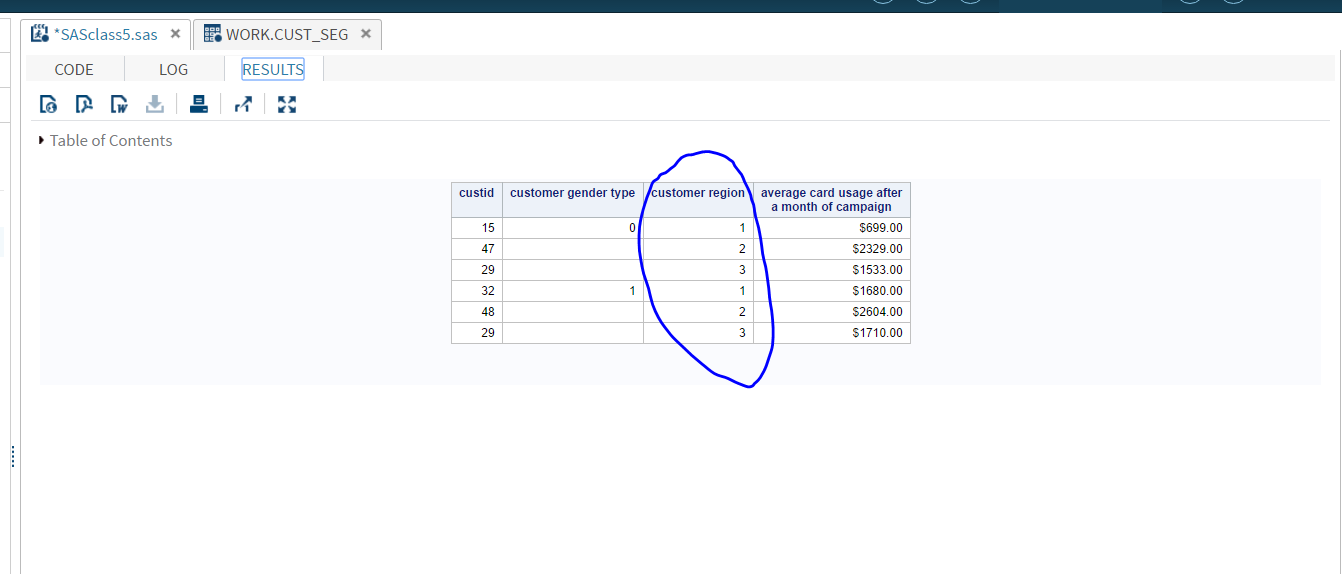Viewport: 1342px width, 574px height.
Task: Click the Table of Contents label
Action: tap(111, 141)
